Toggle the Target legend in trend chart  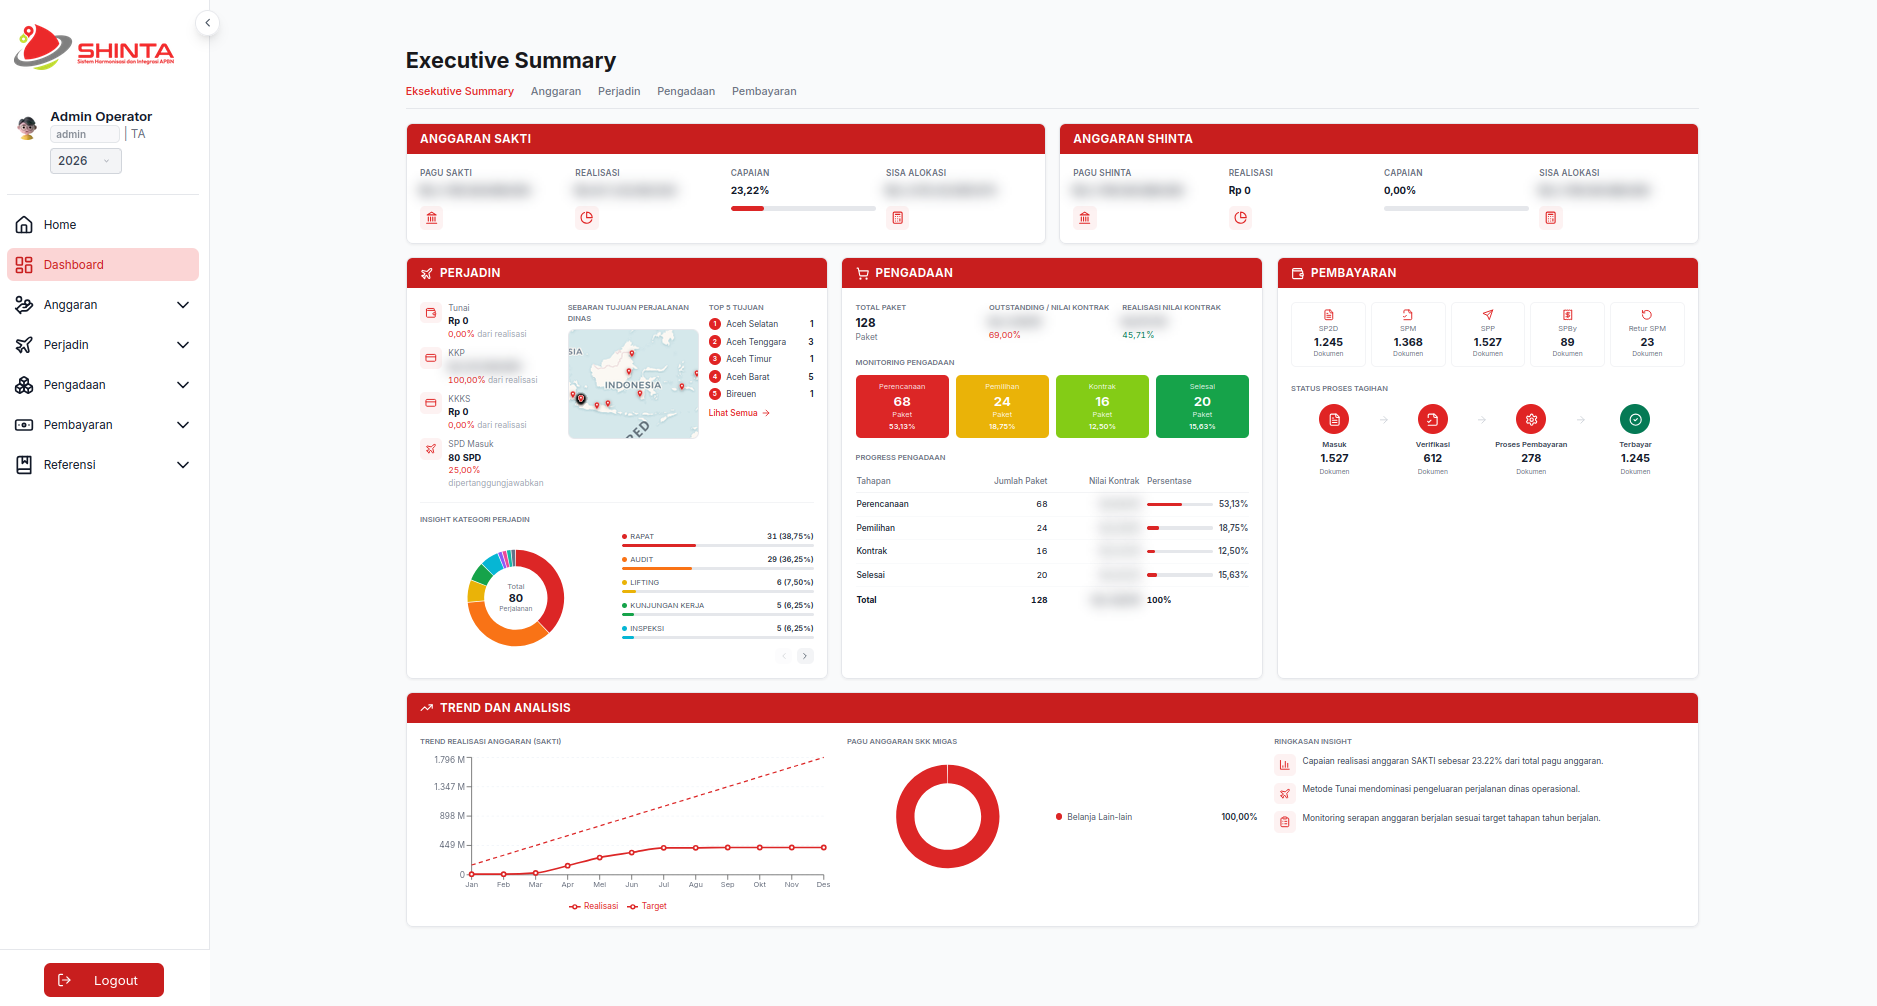click(647, 906)
